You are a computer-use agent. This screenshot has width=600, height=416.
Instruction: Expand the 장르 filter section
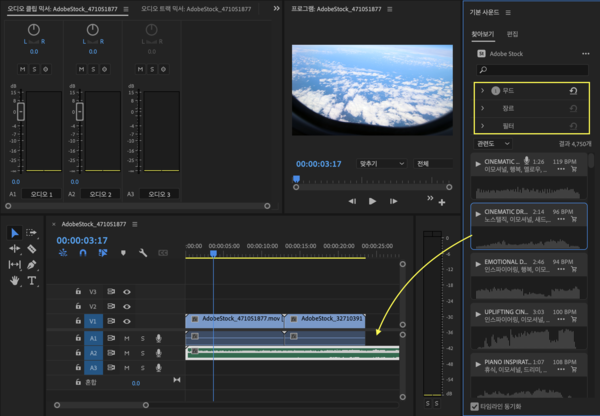482,108
